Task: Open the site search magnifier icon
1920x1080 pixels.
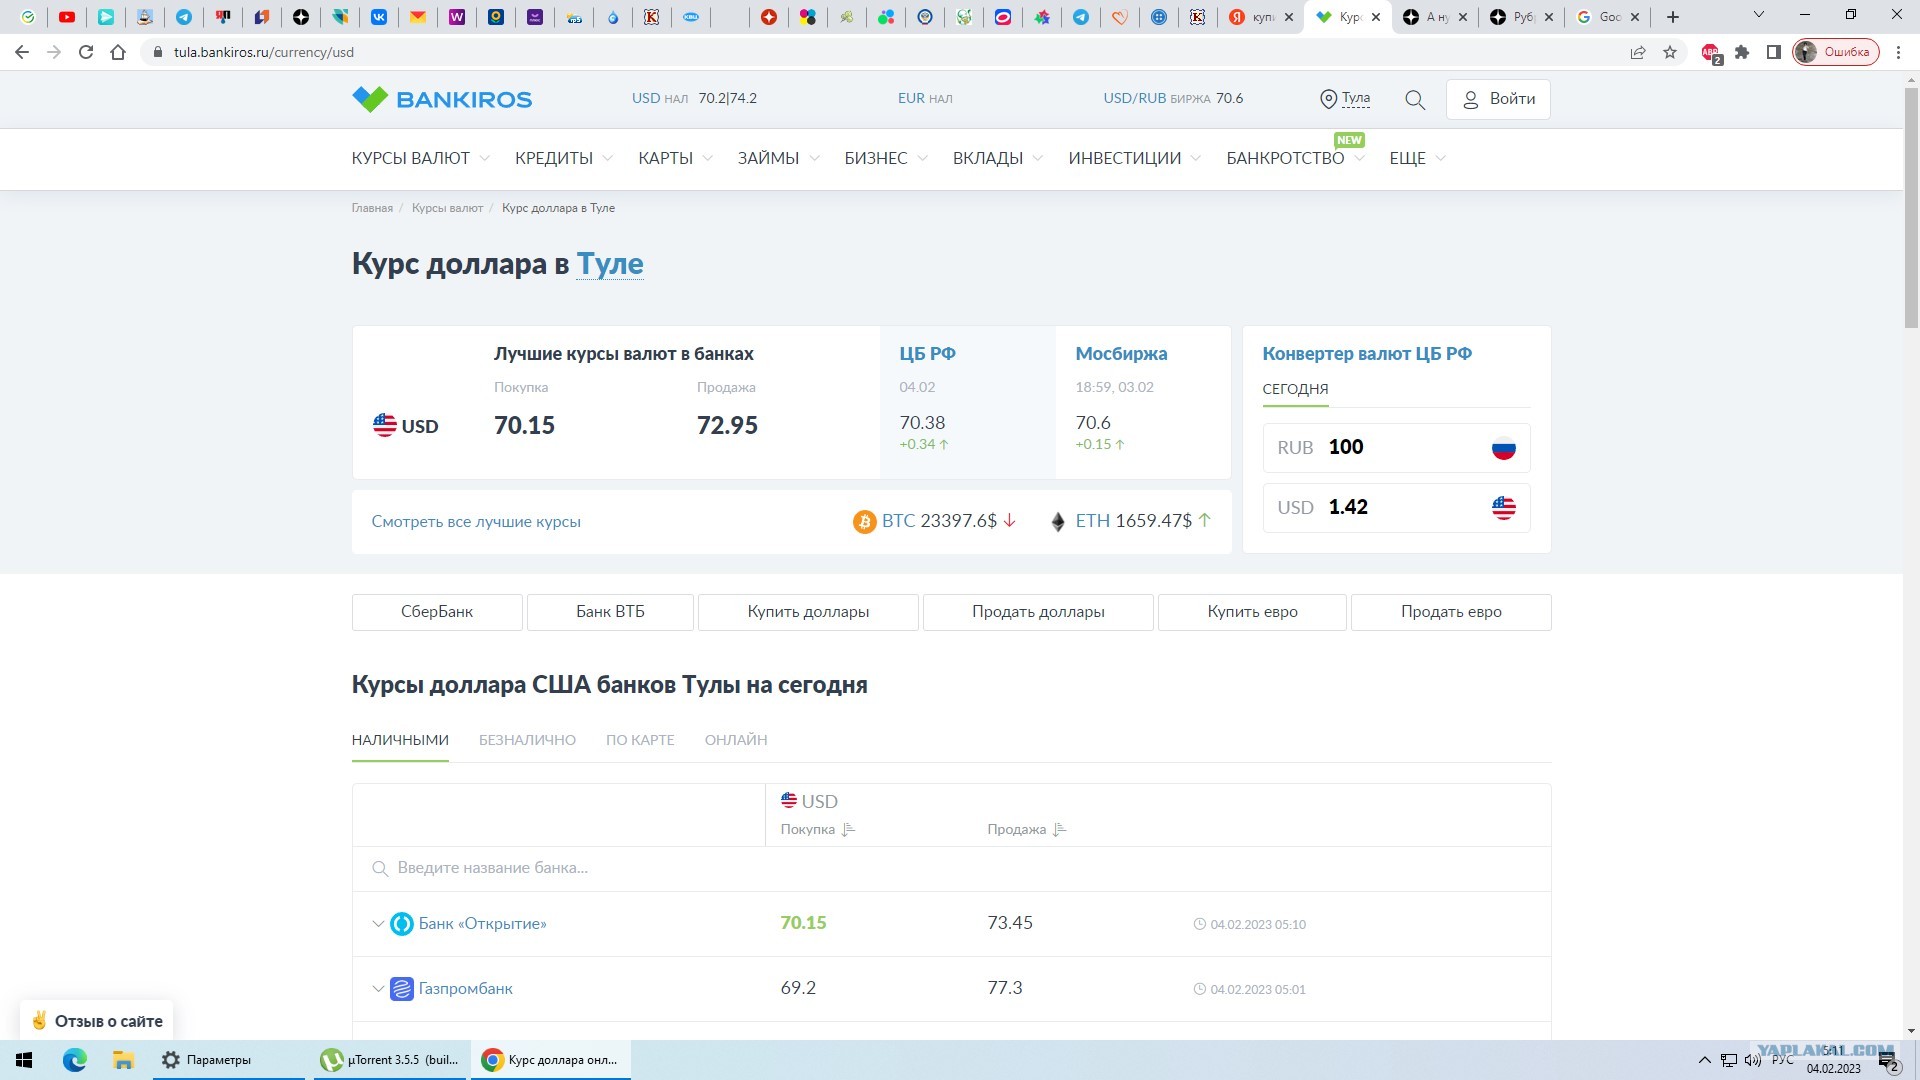Action: pos(1415,99)
